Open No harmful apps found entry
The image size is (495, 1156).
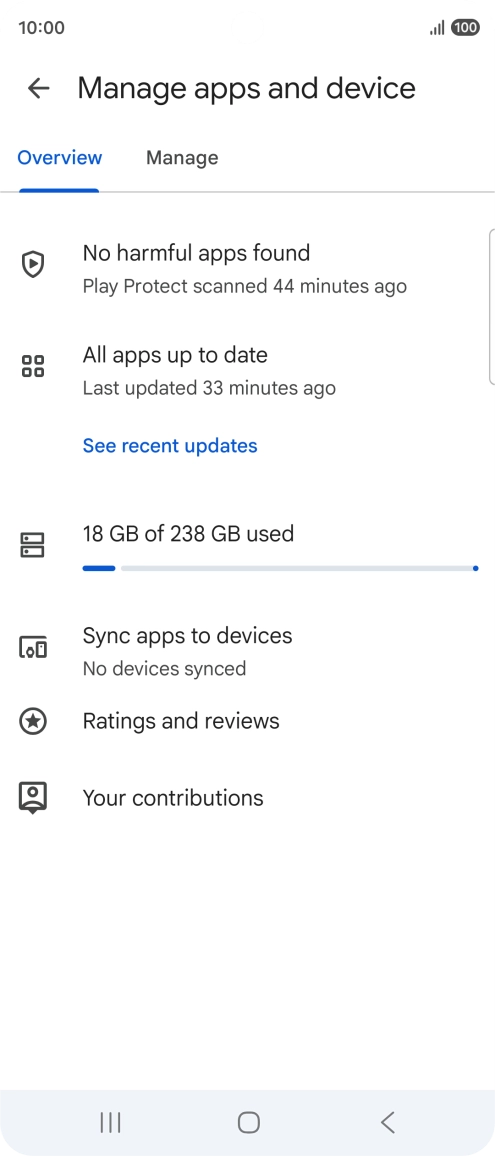pos(247,268)
